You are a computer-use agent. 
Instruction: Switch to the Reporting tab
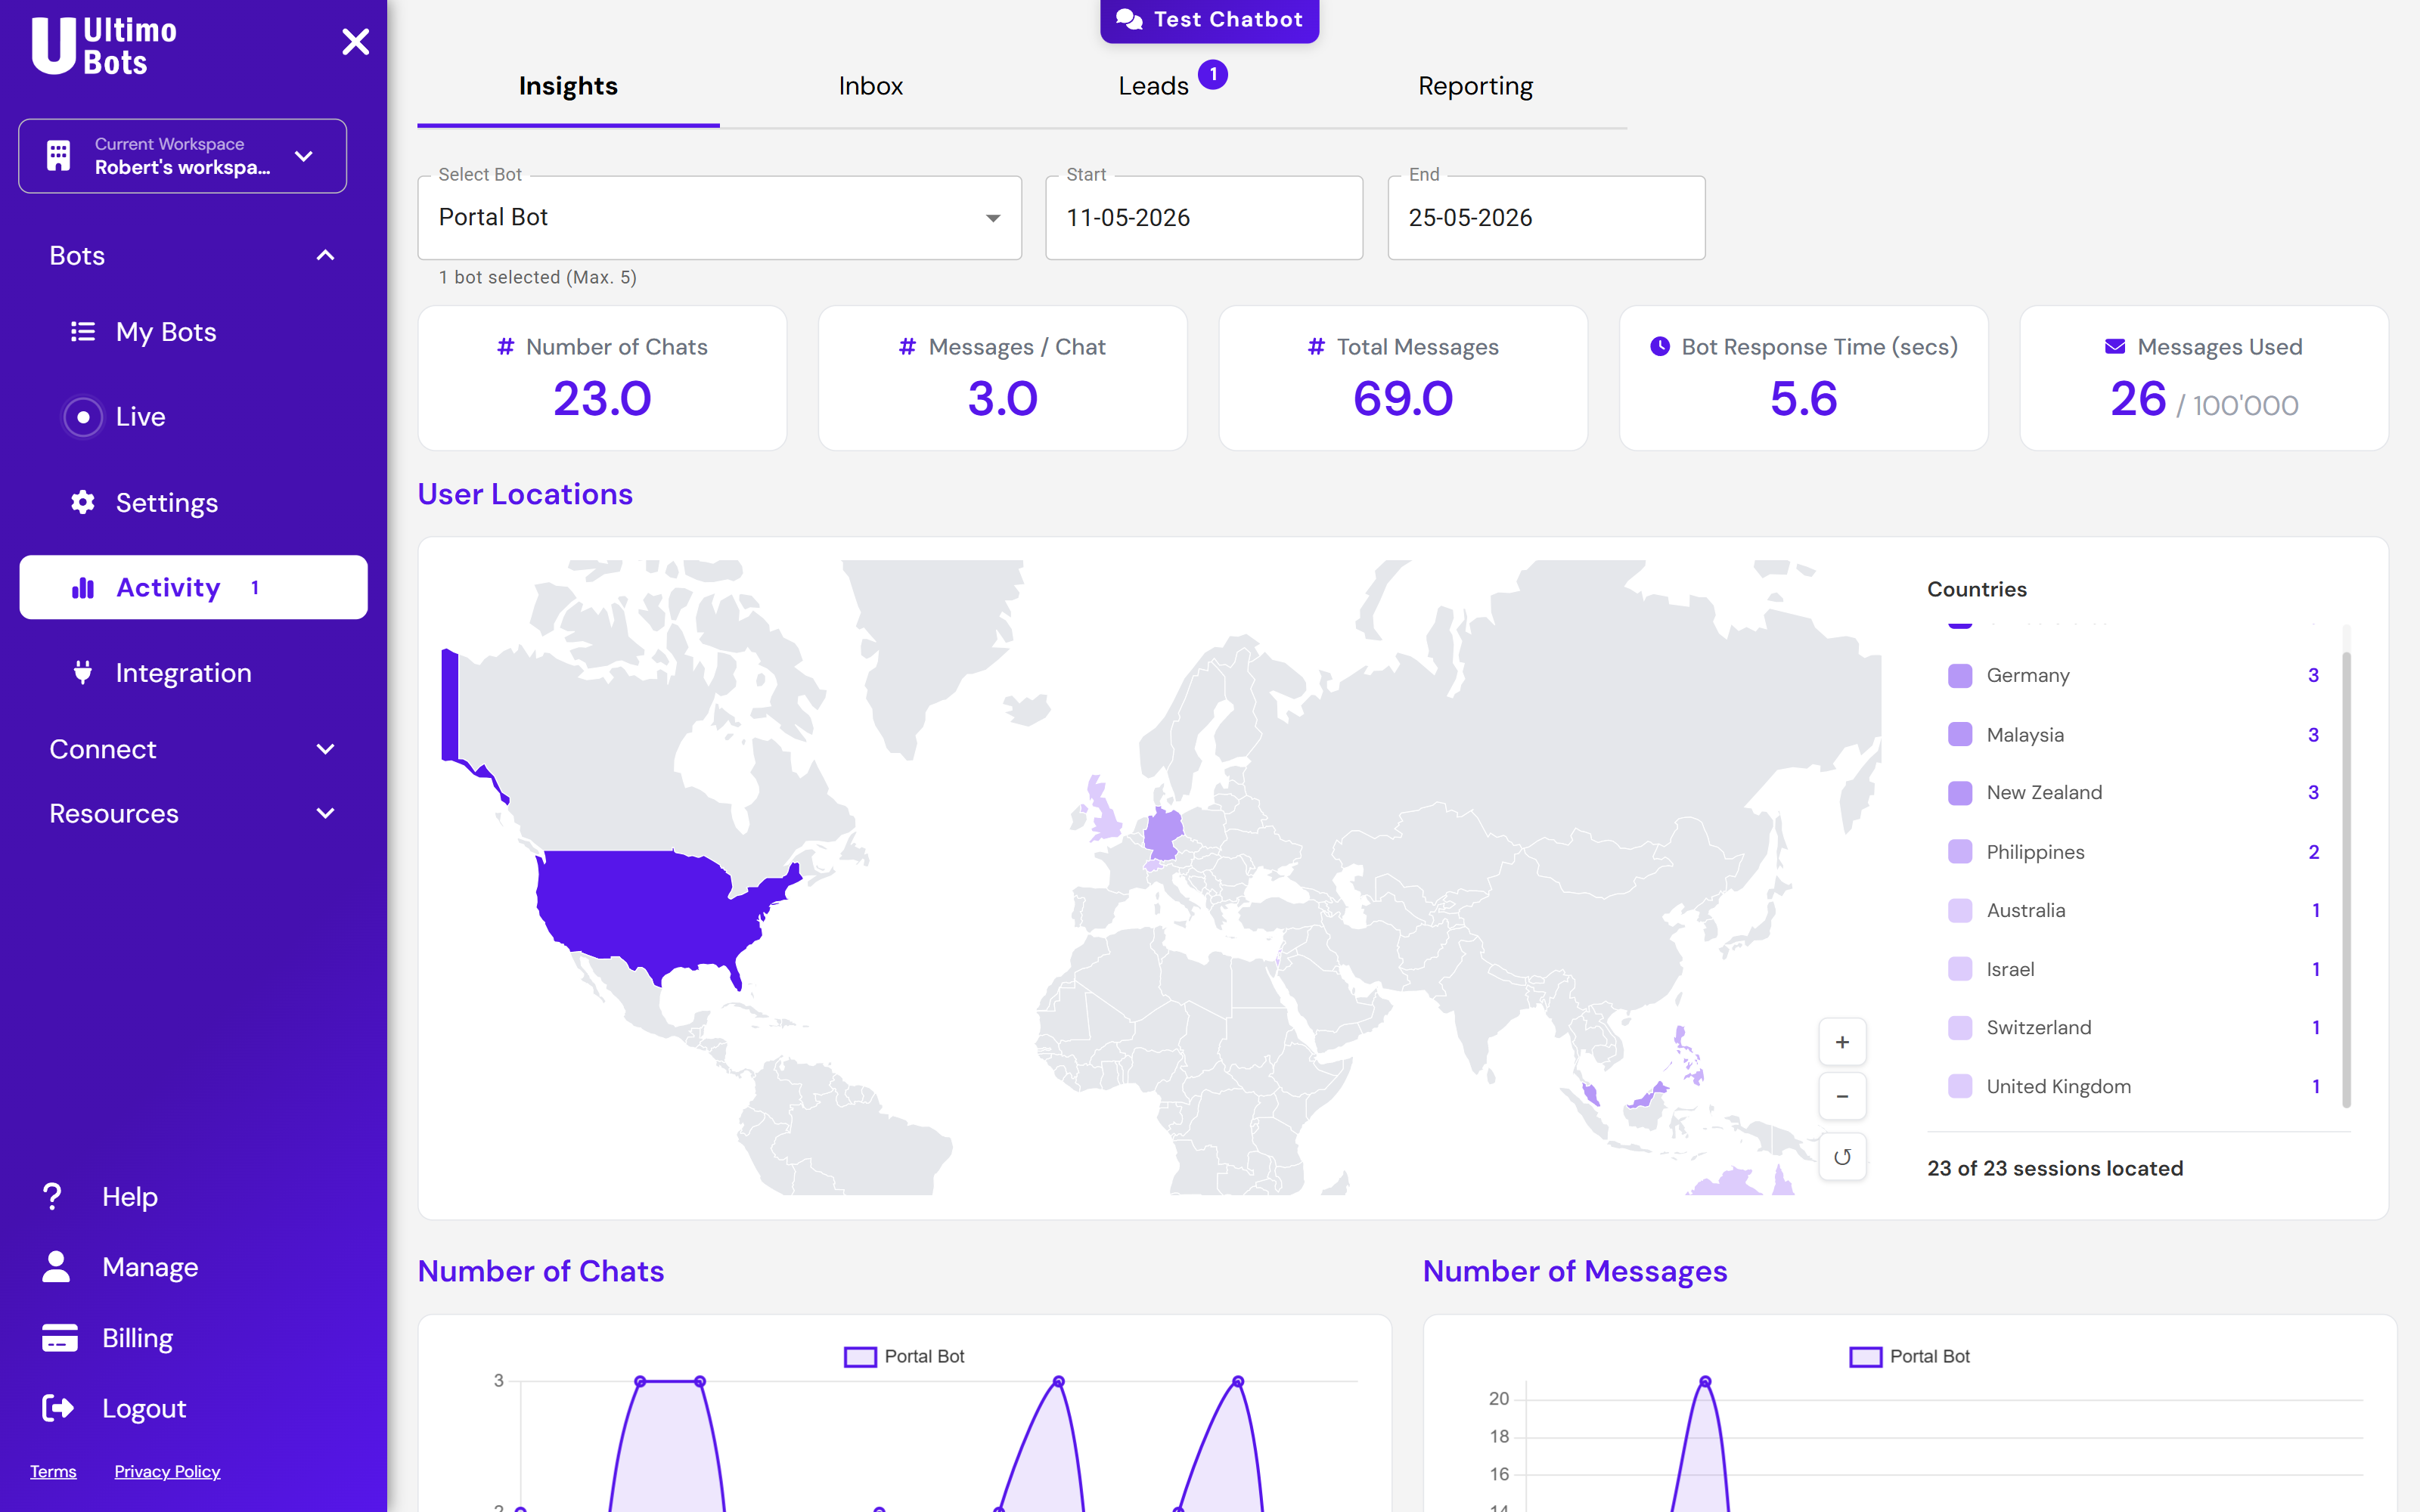pos(1475,86)
